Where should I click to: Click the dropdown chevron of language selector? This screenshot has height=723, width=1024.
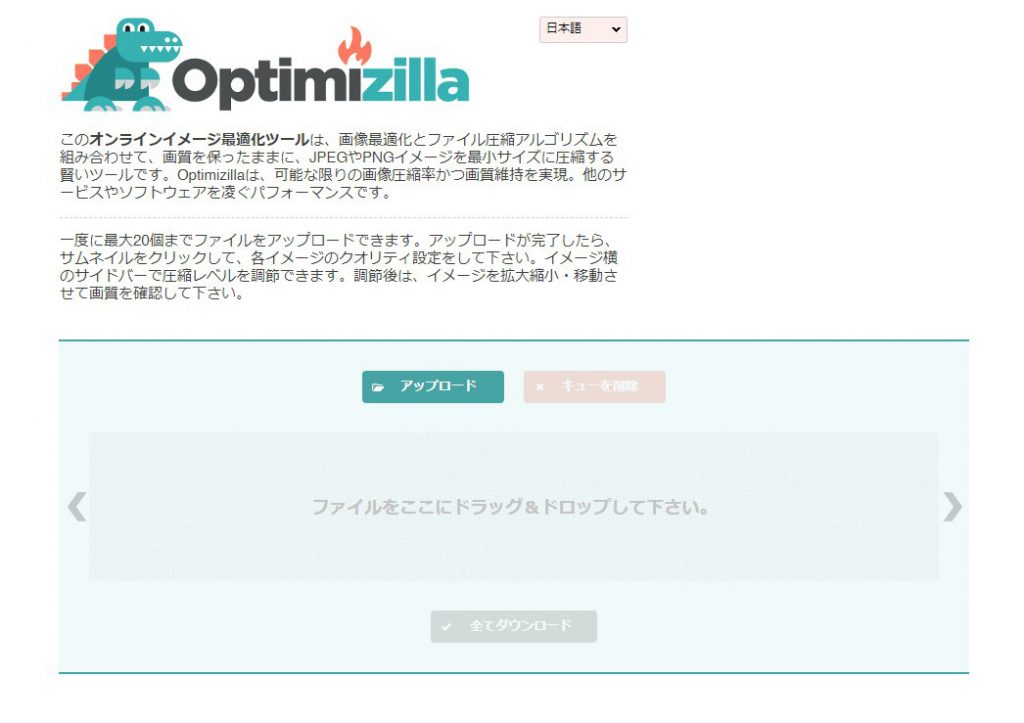(615, 29)
